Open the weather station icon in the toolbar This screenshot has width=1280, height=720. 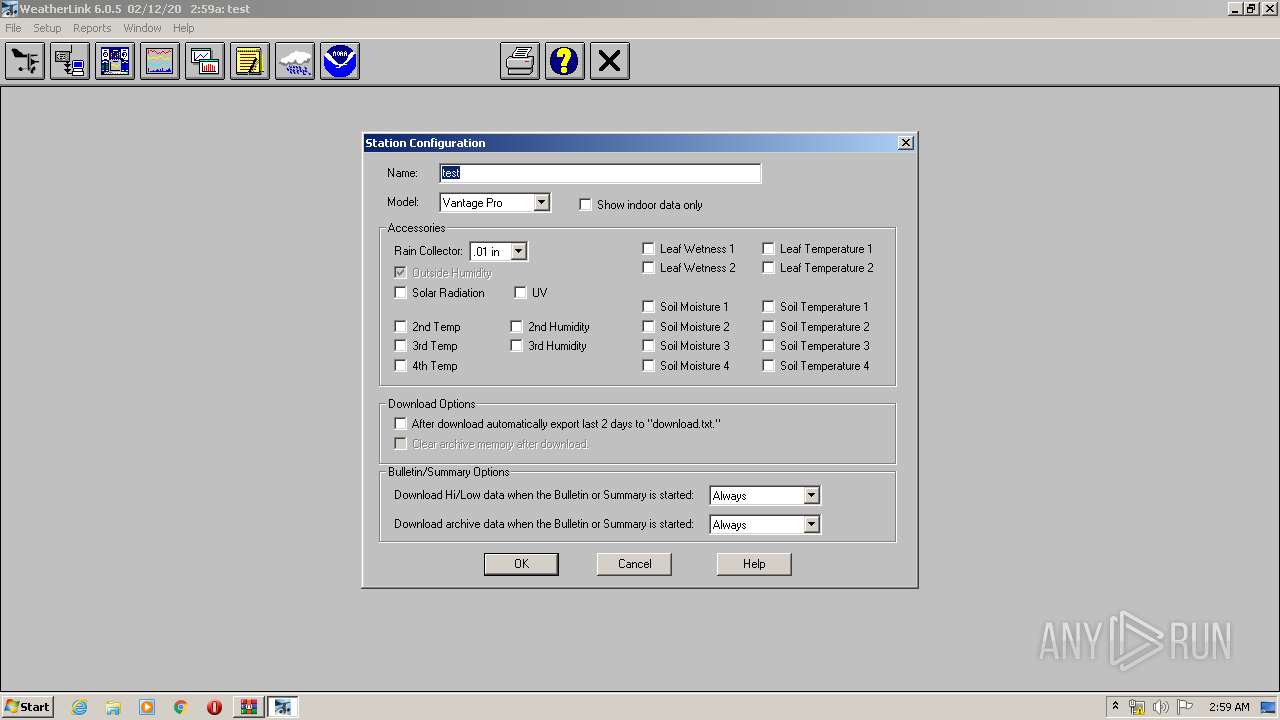[x=25, y=61]
